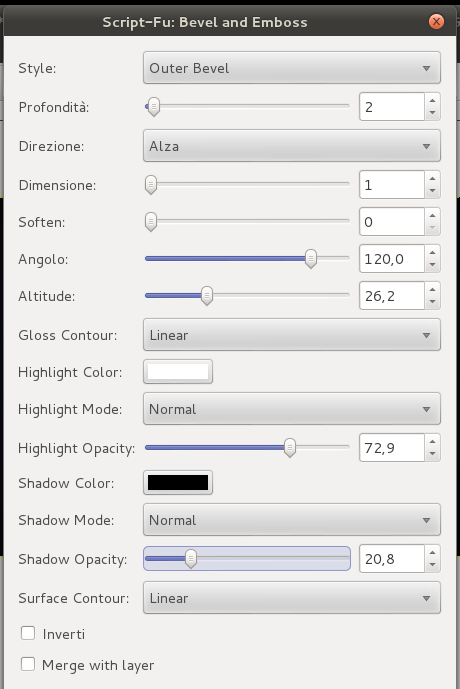Open the Direzione dropdown showing Alza

coord(292,146)
